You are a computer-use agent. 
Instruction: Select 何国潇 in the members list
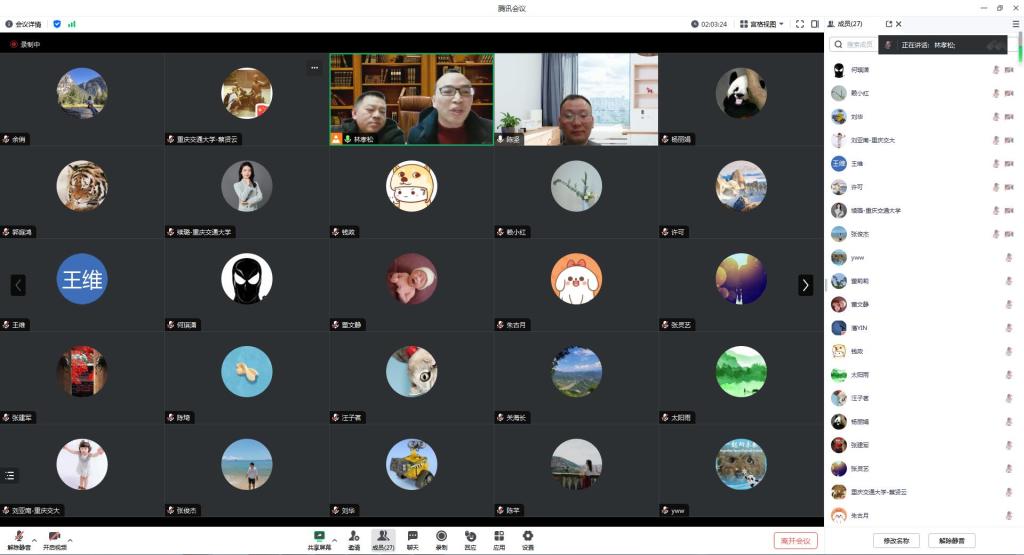tap(923, 70)
